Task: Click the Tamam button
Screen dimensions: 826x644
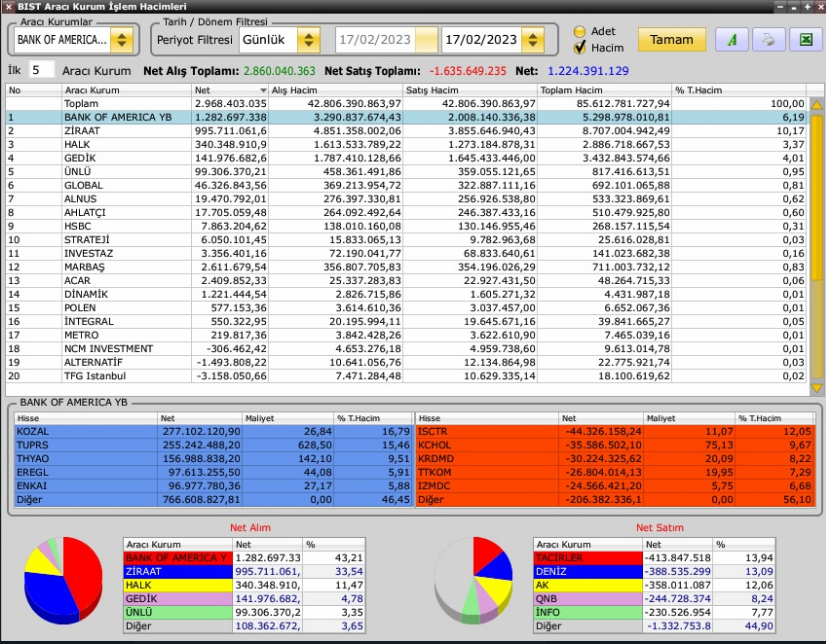Action: (x=672, y=39)
